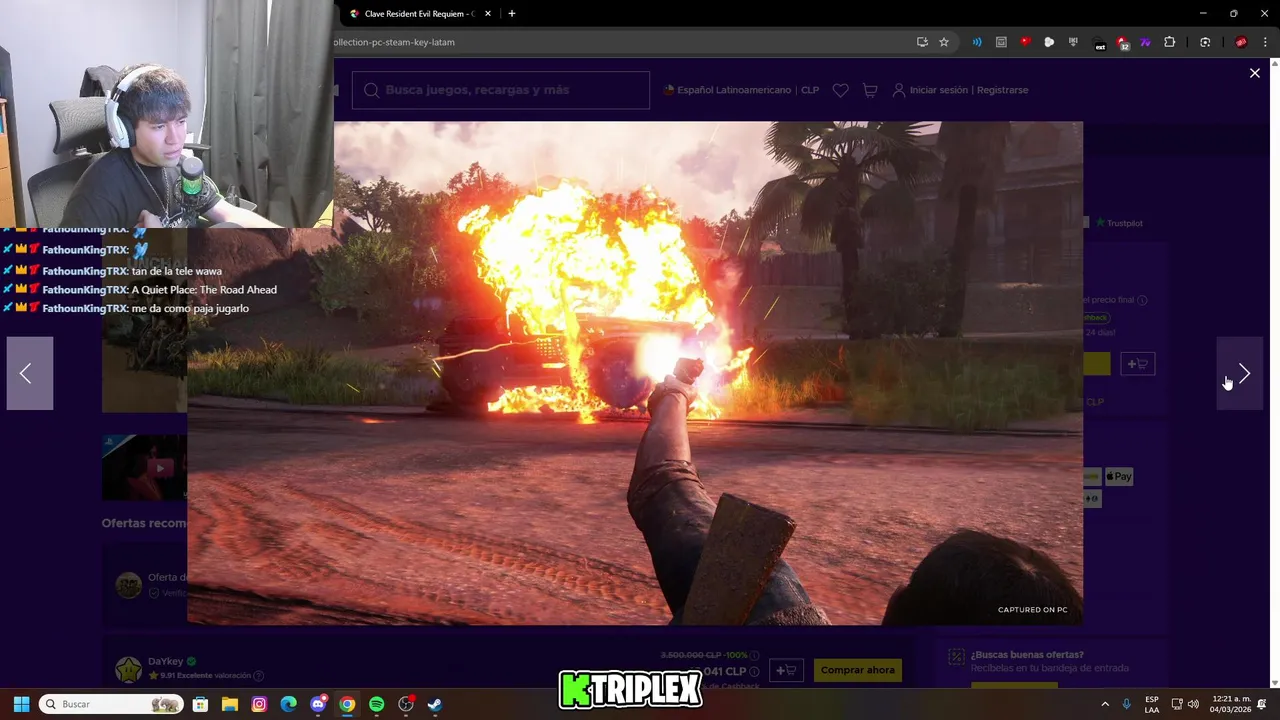Click the purple 7TV extension icon

tap(1145, 42)
